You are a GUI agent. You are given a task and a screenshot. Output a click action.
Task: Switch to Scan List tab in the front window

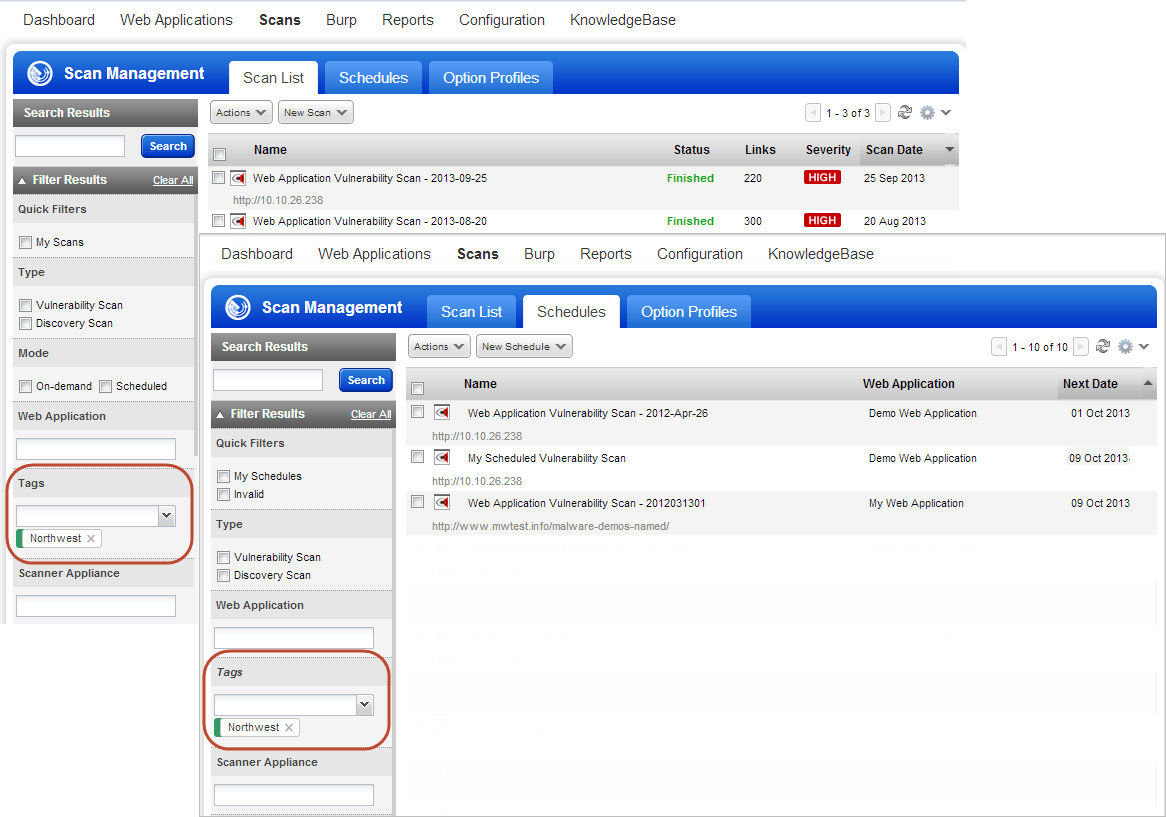pyautogui.click(x=471, y=311)
